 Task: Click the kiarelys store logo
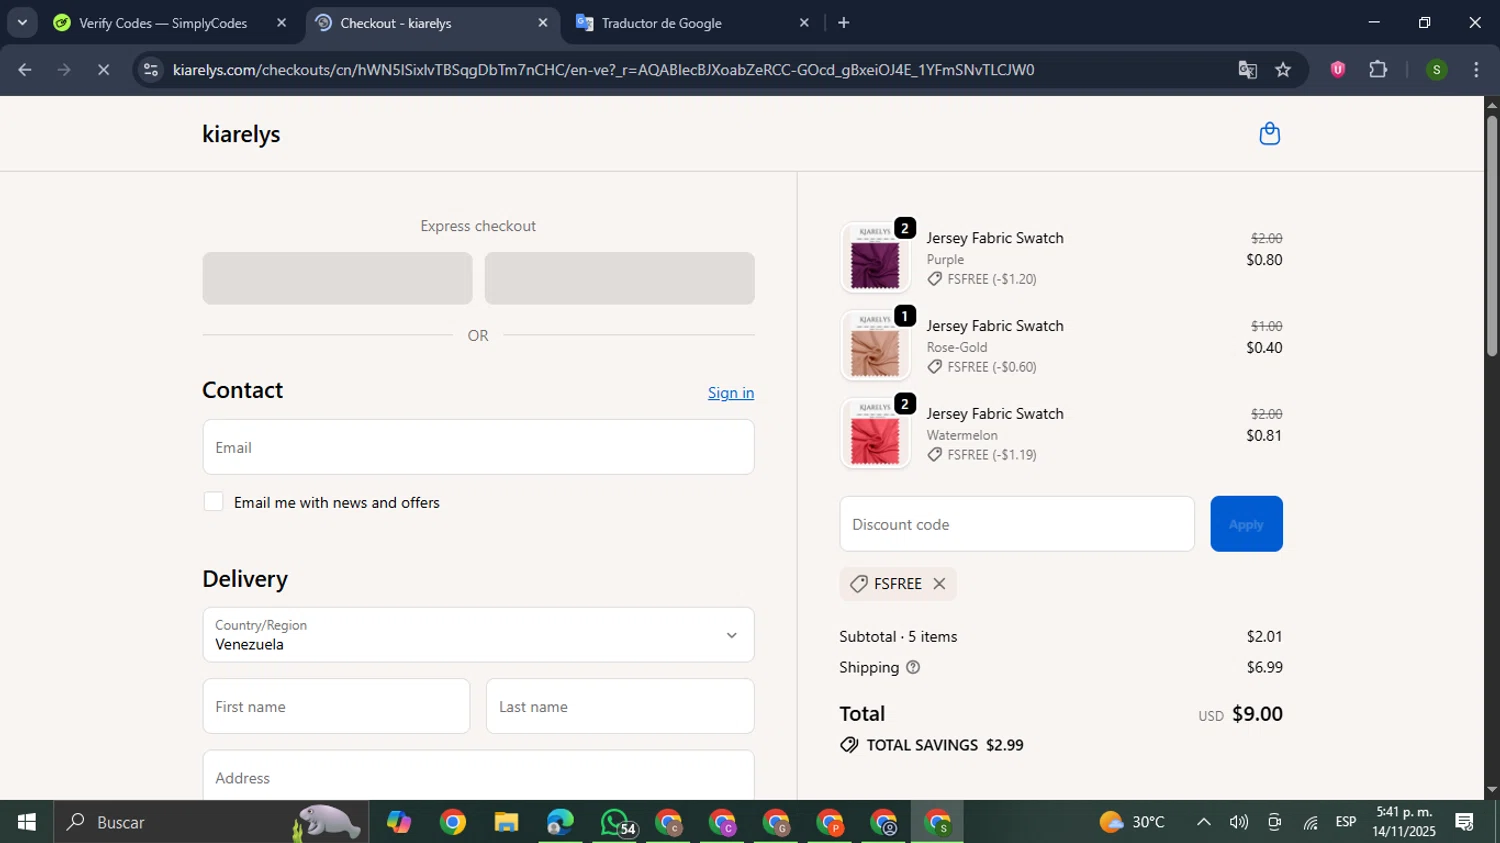241,134
